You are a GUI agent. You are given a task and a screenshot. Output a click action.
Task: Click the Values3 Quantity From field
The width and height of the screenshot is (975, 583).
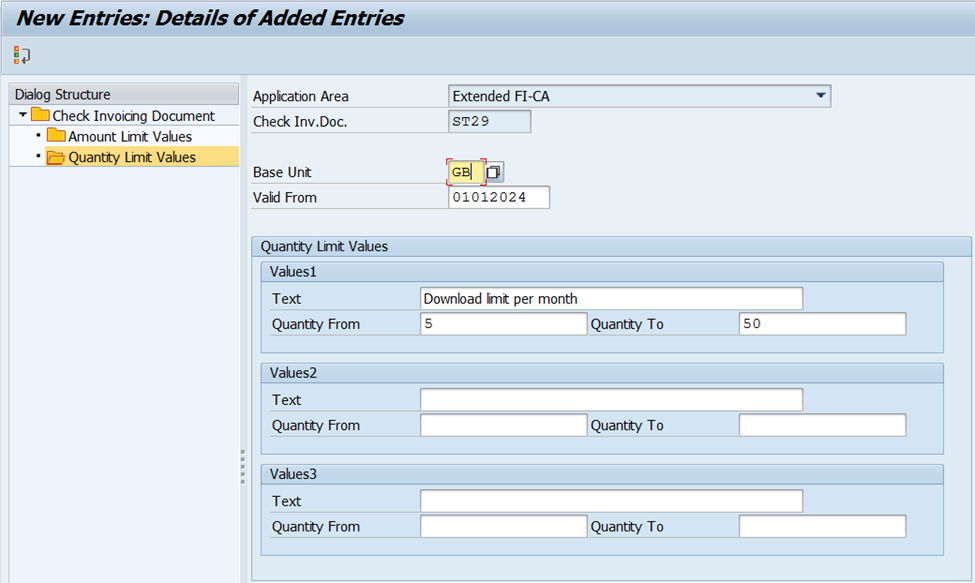[x=503, y=527]
